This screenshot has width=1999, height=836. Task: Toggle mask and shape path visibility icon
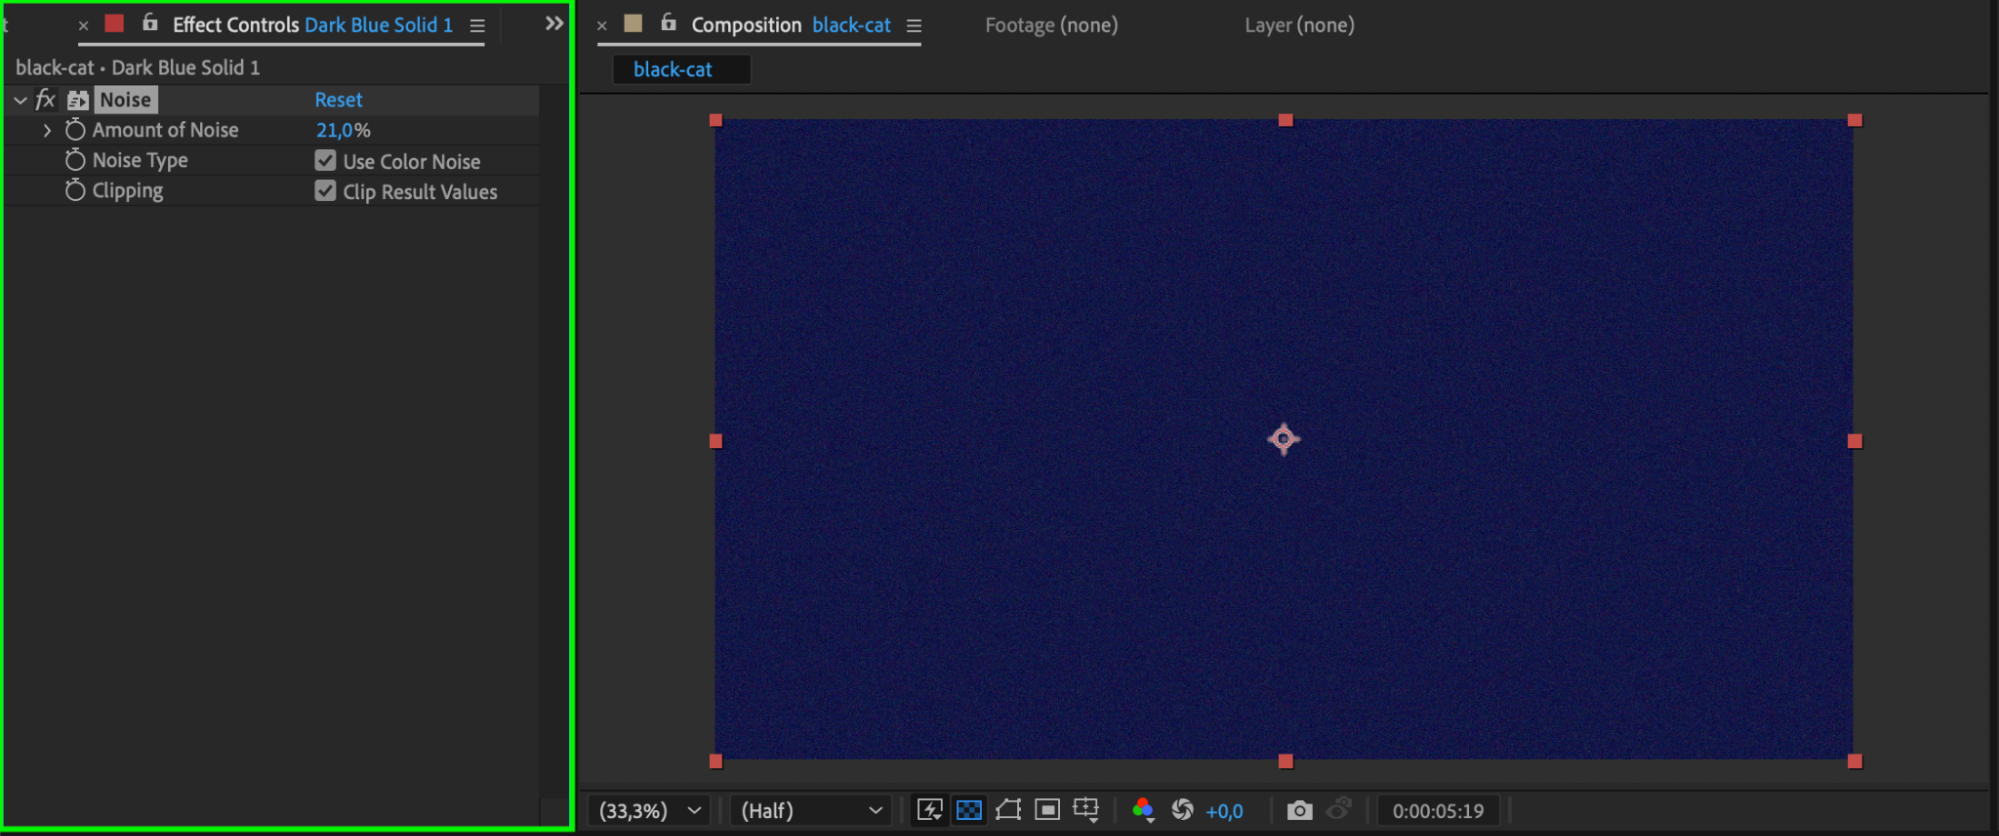(1008, 810)
